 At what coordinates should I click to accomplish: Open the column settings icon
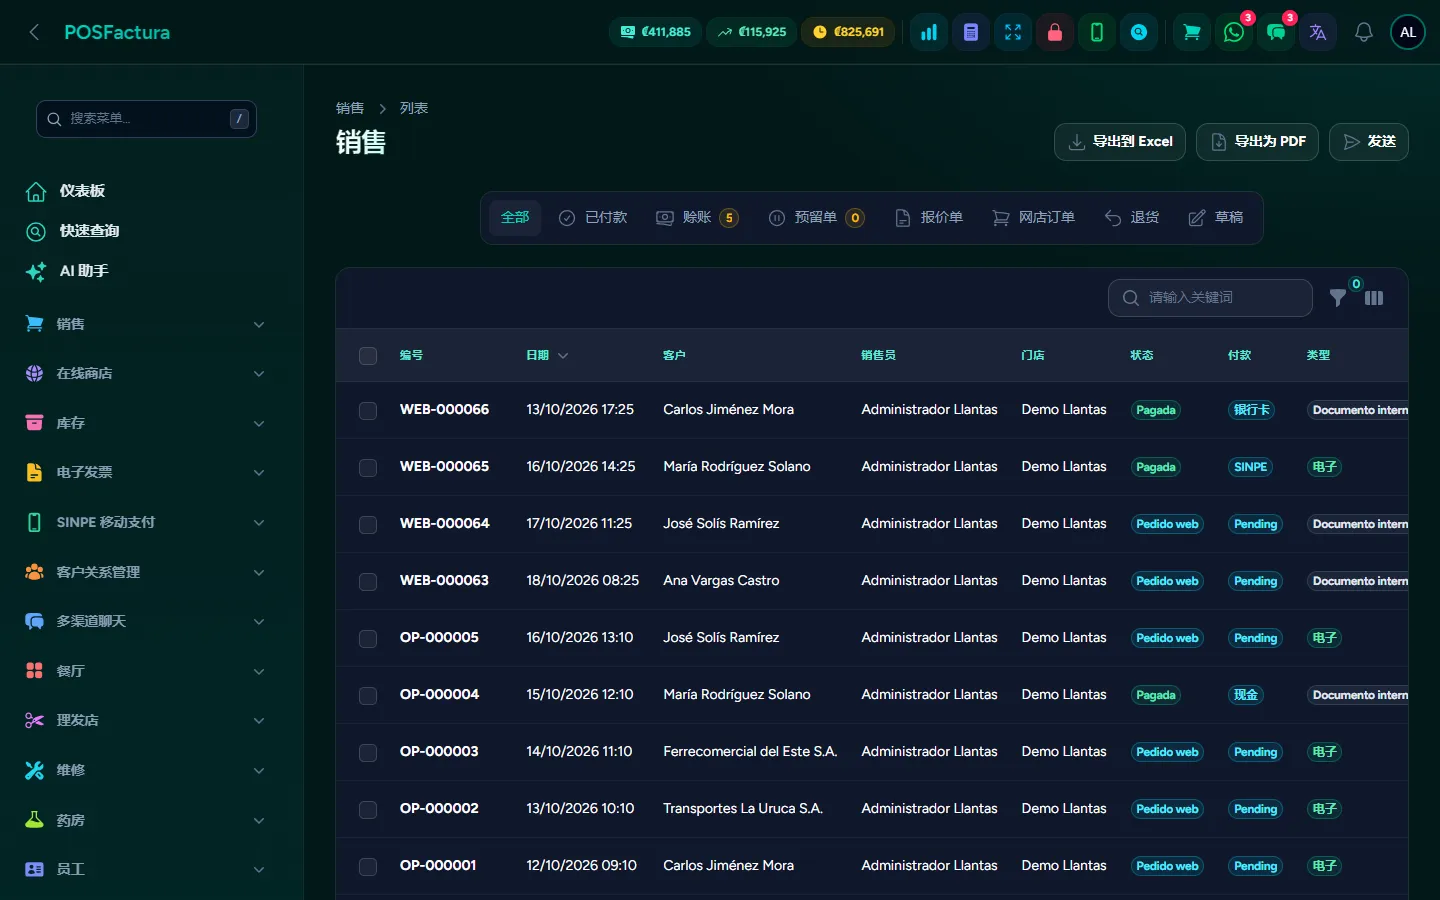1374,298
